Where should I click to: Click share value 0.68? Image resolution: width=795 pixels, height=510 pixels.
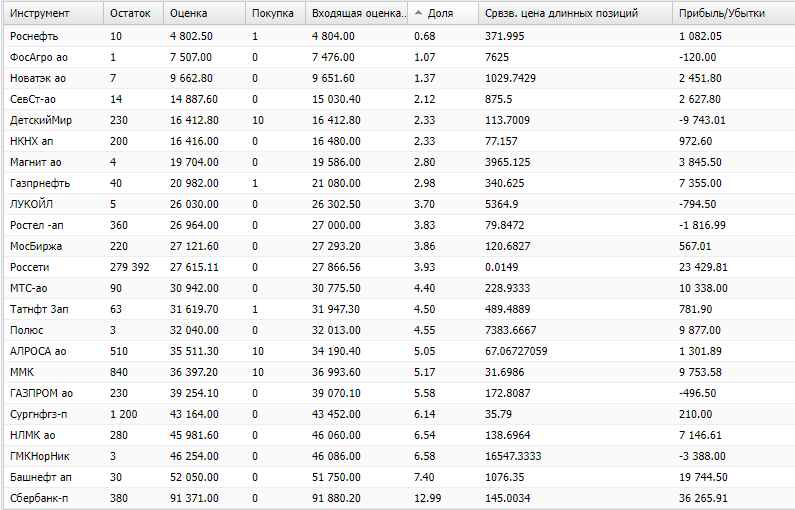[x=424, y=37]
